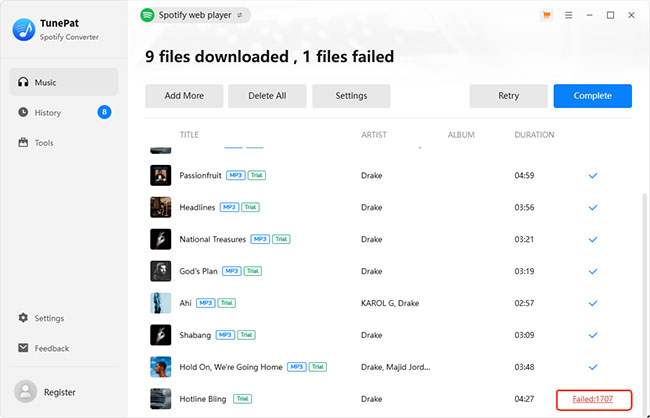Open the Music section
This screenshot has width=650, height=418.
coord(64,82)
